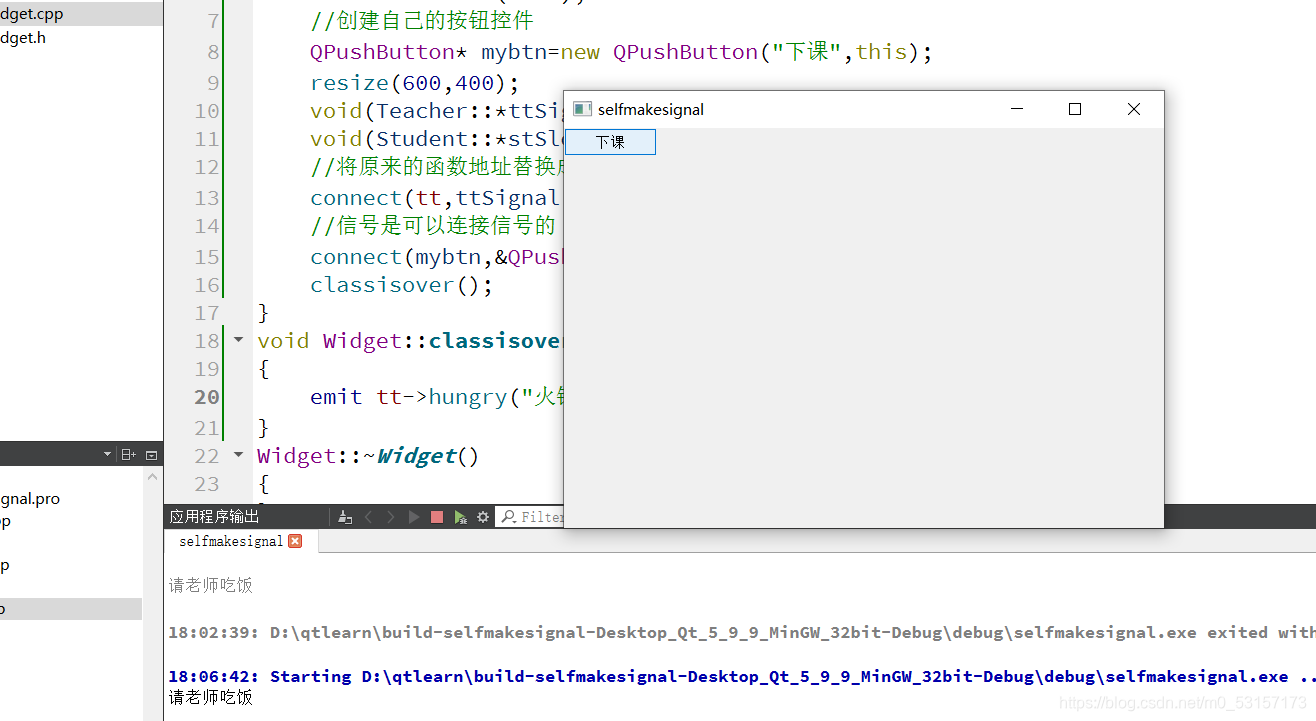Minimize the selfmakesignal window
This screenshot has width=1316, height=721.
pos(1017,109)
